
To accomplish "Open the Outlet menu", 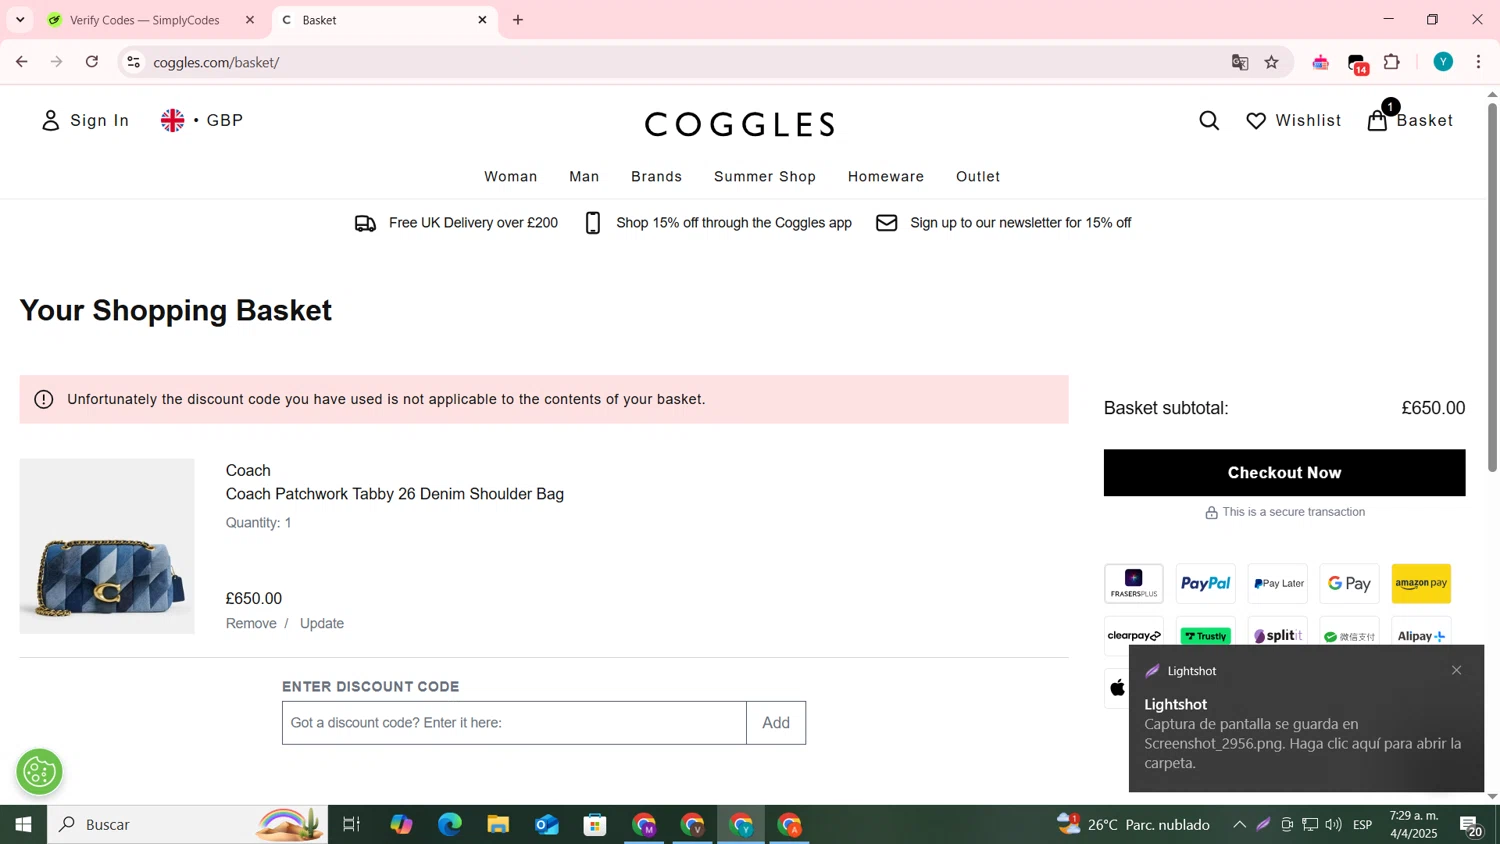I will click(978, 177).
